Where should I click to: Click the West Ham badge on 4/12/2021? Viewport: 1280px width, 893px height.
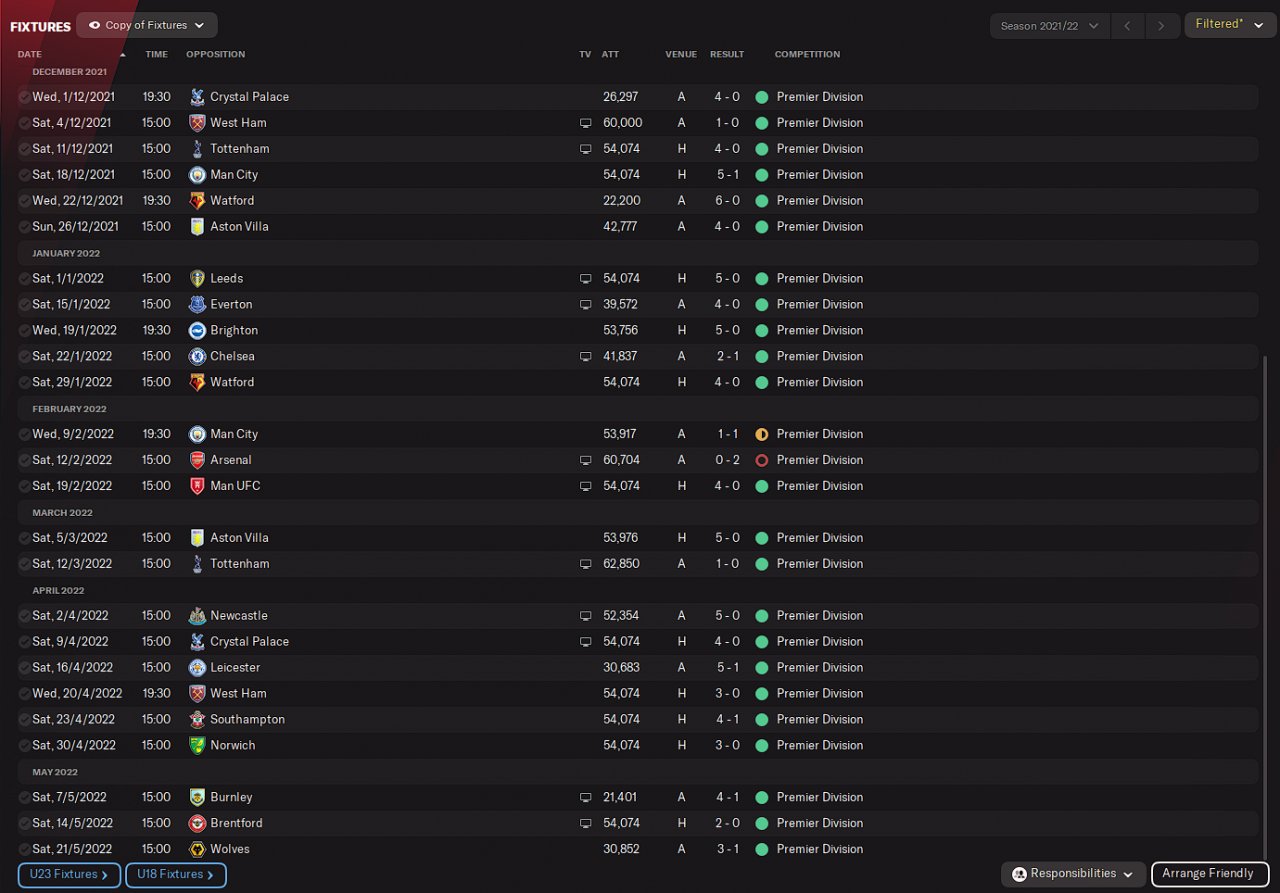coord(197,123)
